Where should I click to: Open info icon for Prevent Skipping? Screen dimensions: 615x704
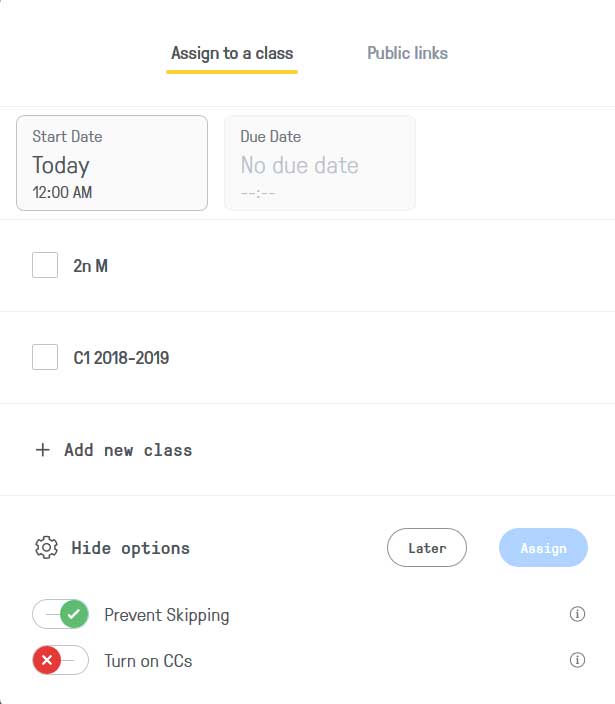tap(577, 614)
